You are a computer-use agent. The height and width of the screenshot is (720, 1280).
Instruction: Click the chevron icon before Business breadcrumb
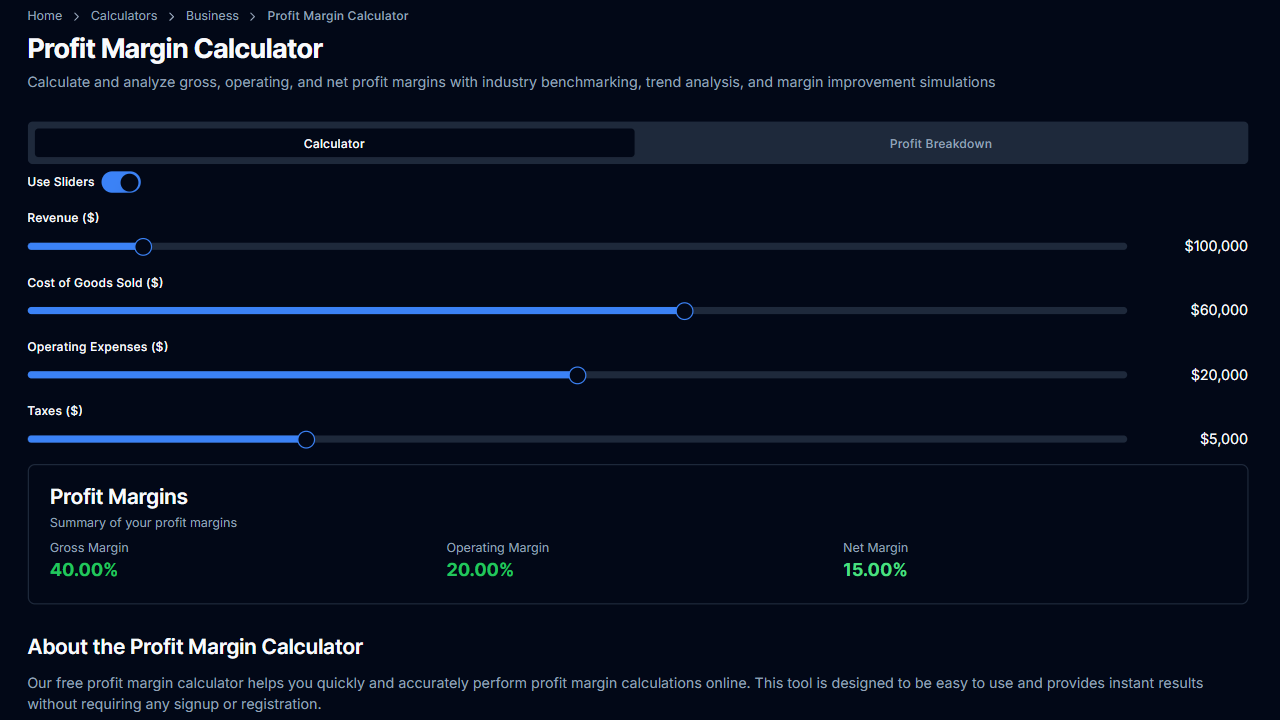coord(170,16)
